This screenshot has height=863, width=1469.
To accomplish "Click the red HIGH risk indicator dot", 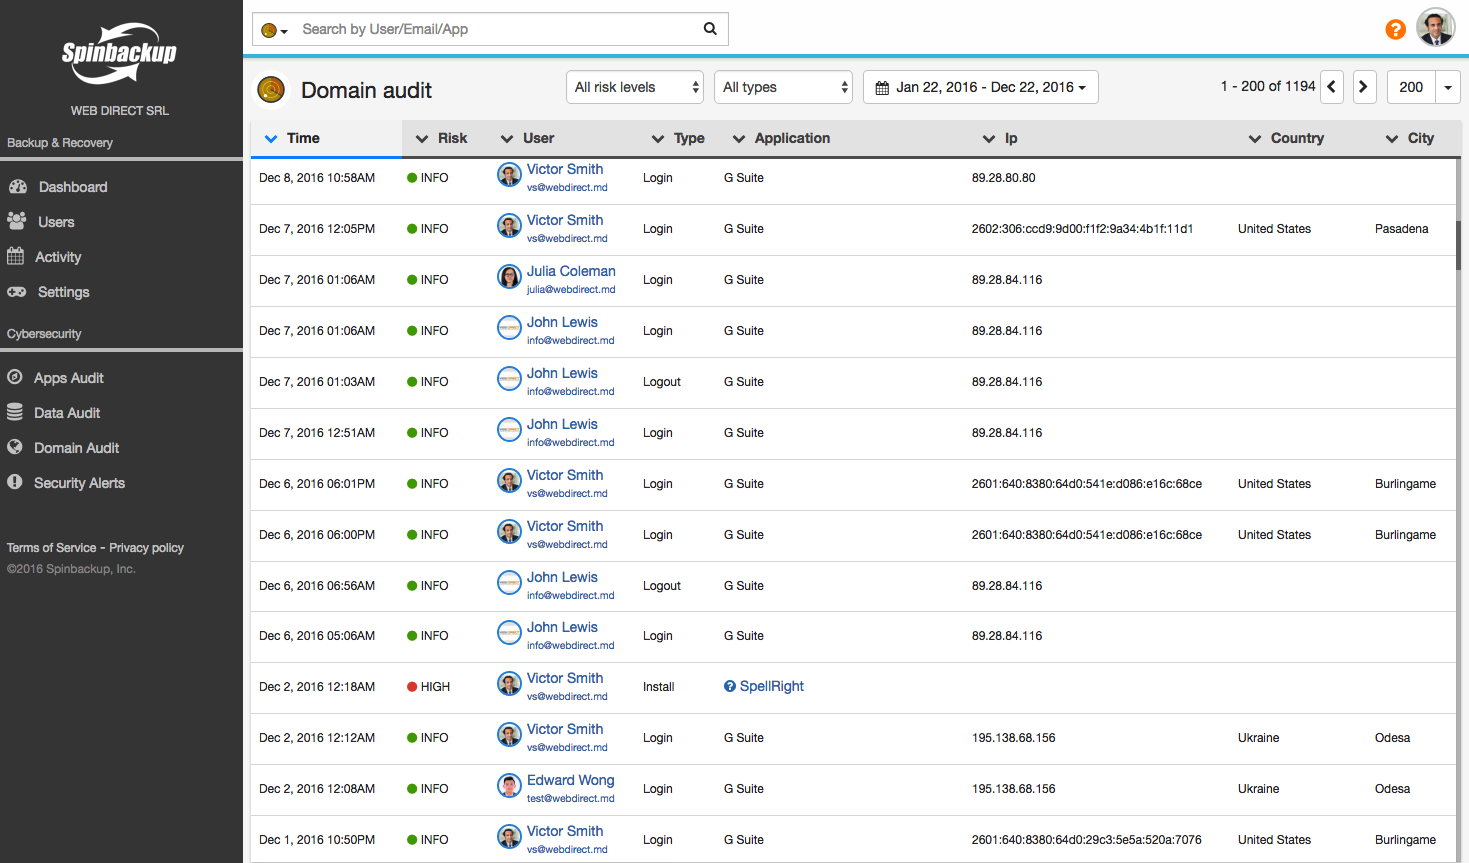I will (412, 687).
